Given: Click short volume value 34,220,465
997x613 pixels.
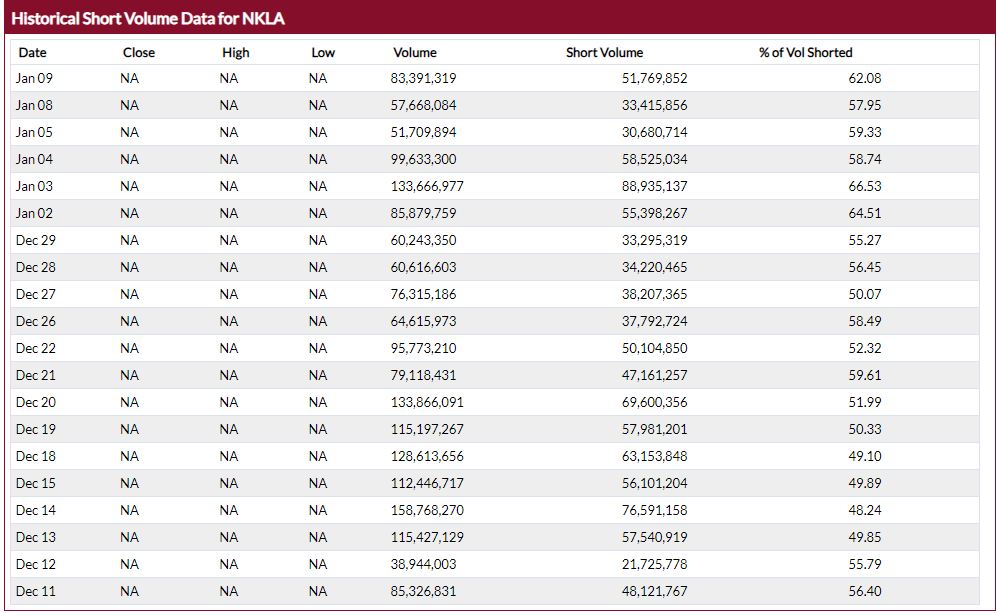Looking at the screenshot, I should (654, 267).
